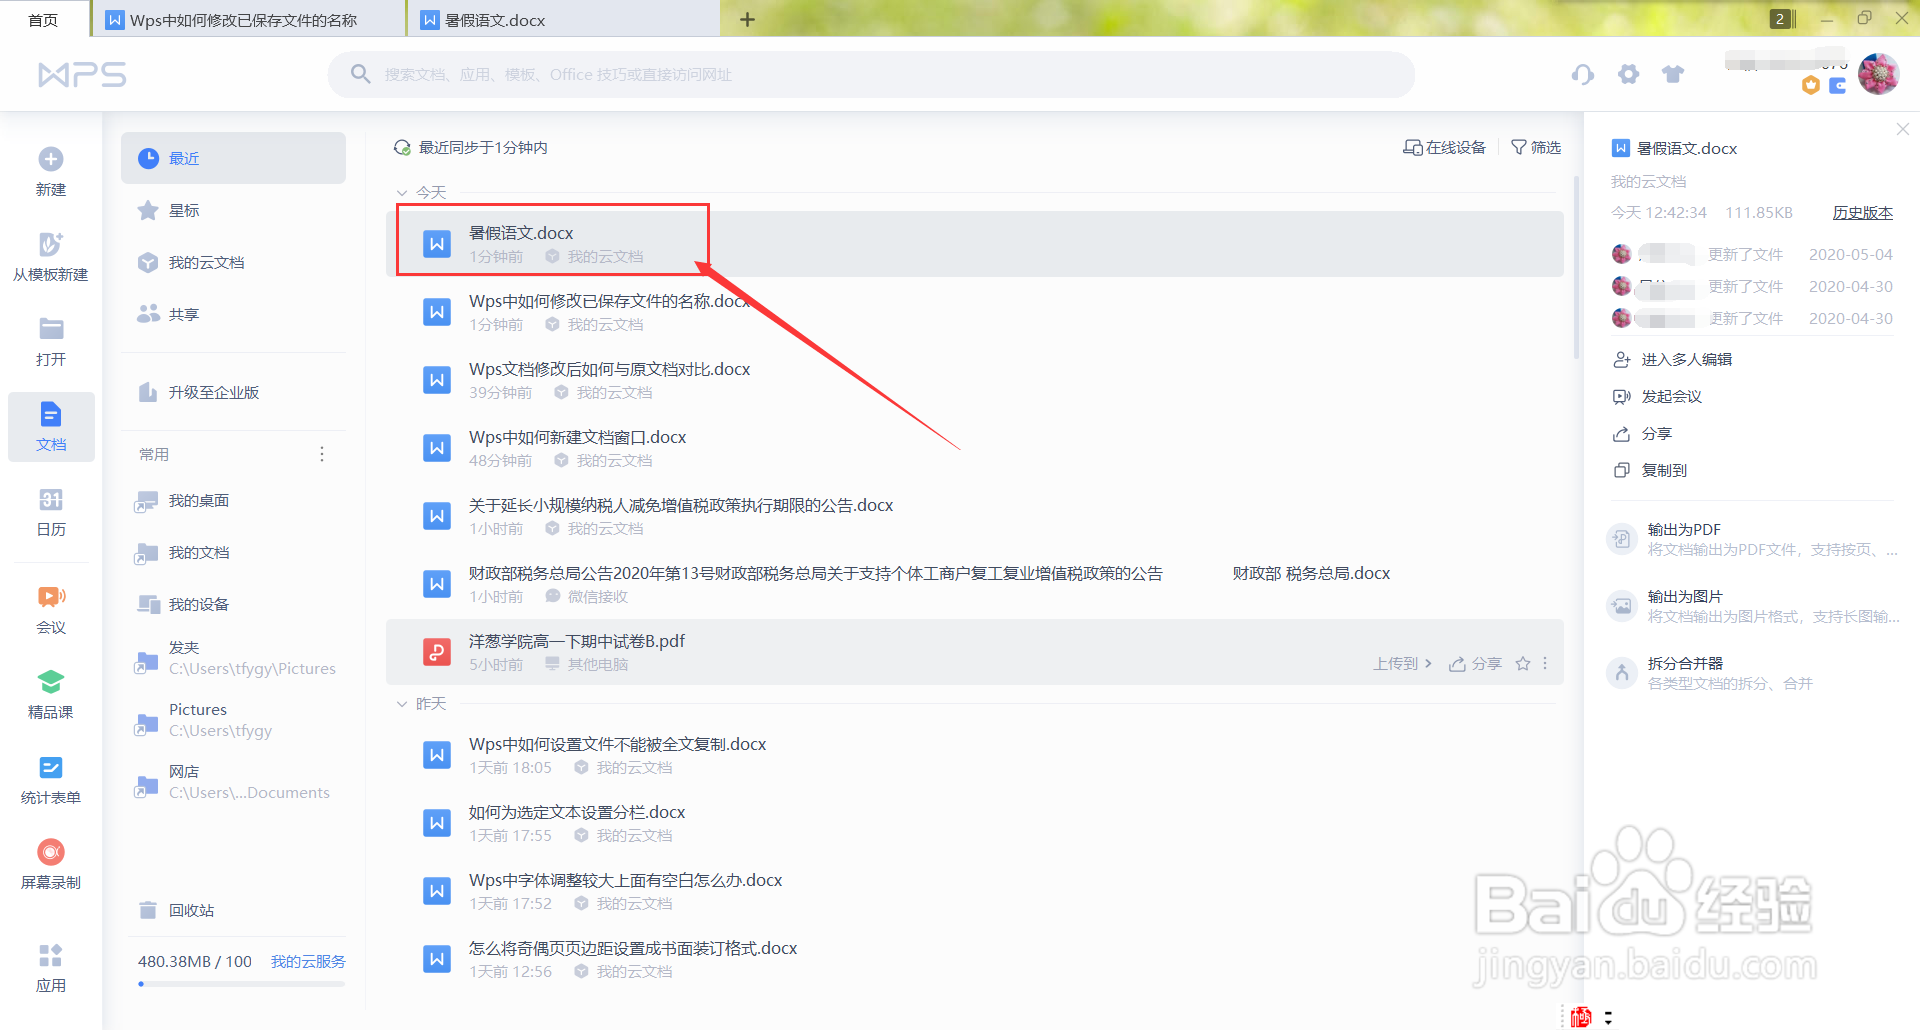Star 洋葱学院高一下期中试卷B.pdf as favorite

pyautogui.click(x=1522, y=663)
